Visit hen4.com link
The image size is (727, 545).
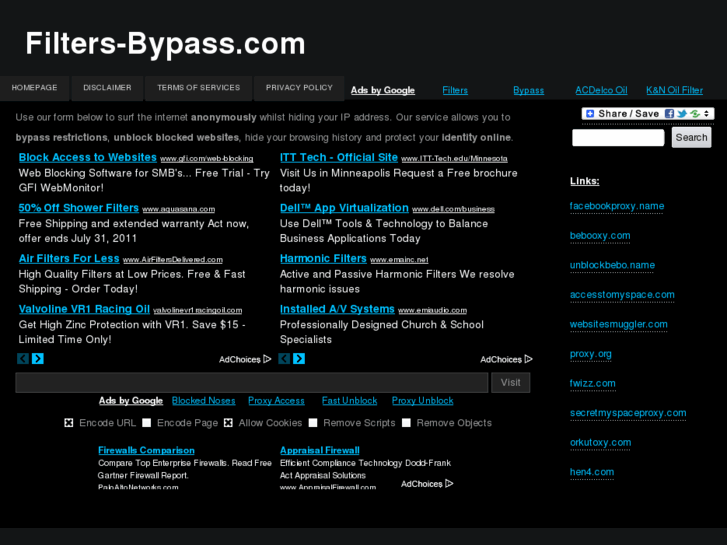pyautogui.click(x=592, y=472)
